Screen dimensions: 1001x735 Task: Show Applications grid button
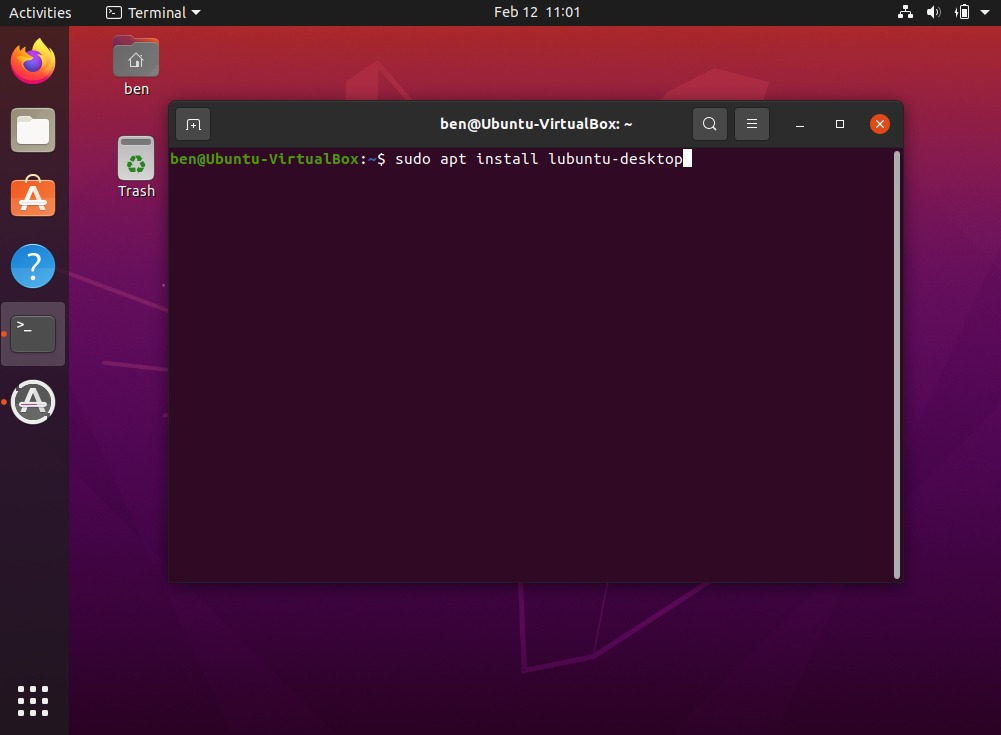click(33, 700)
